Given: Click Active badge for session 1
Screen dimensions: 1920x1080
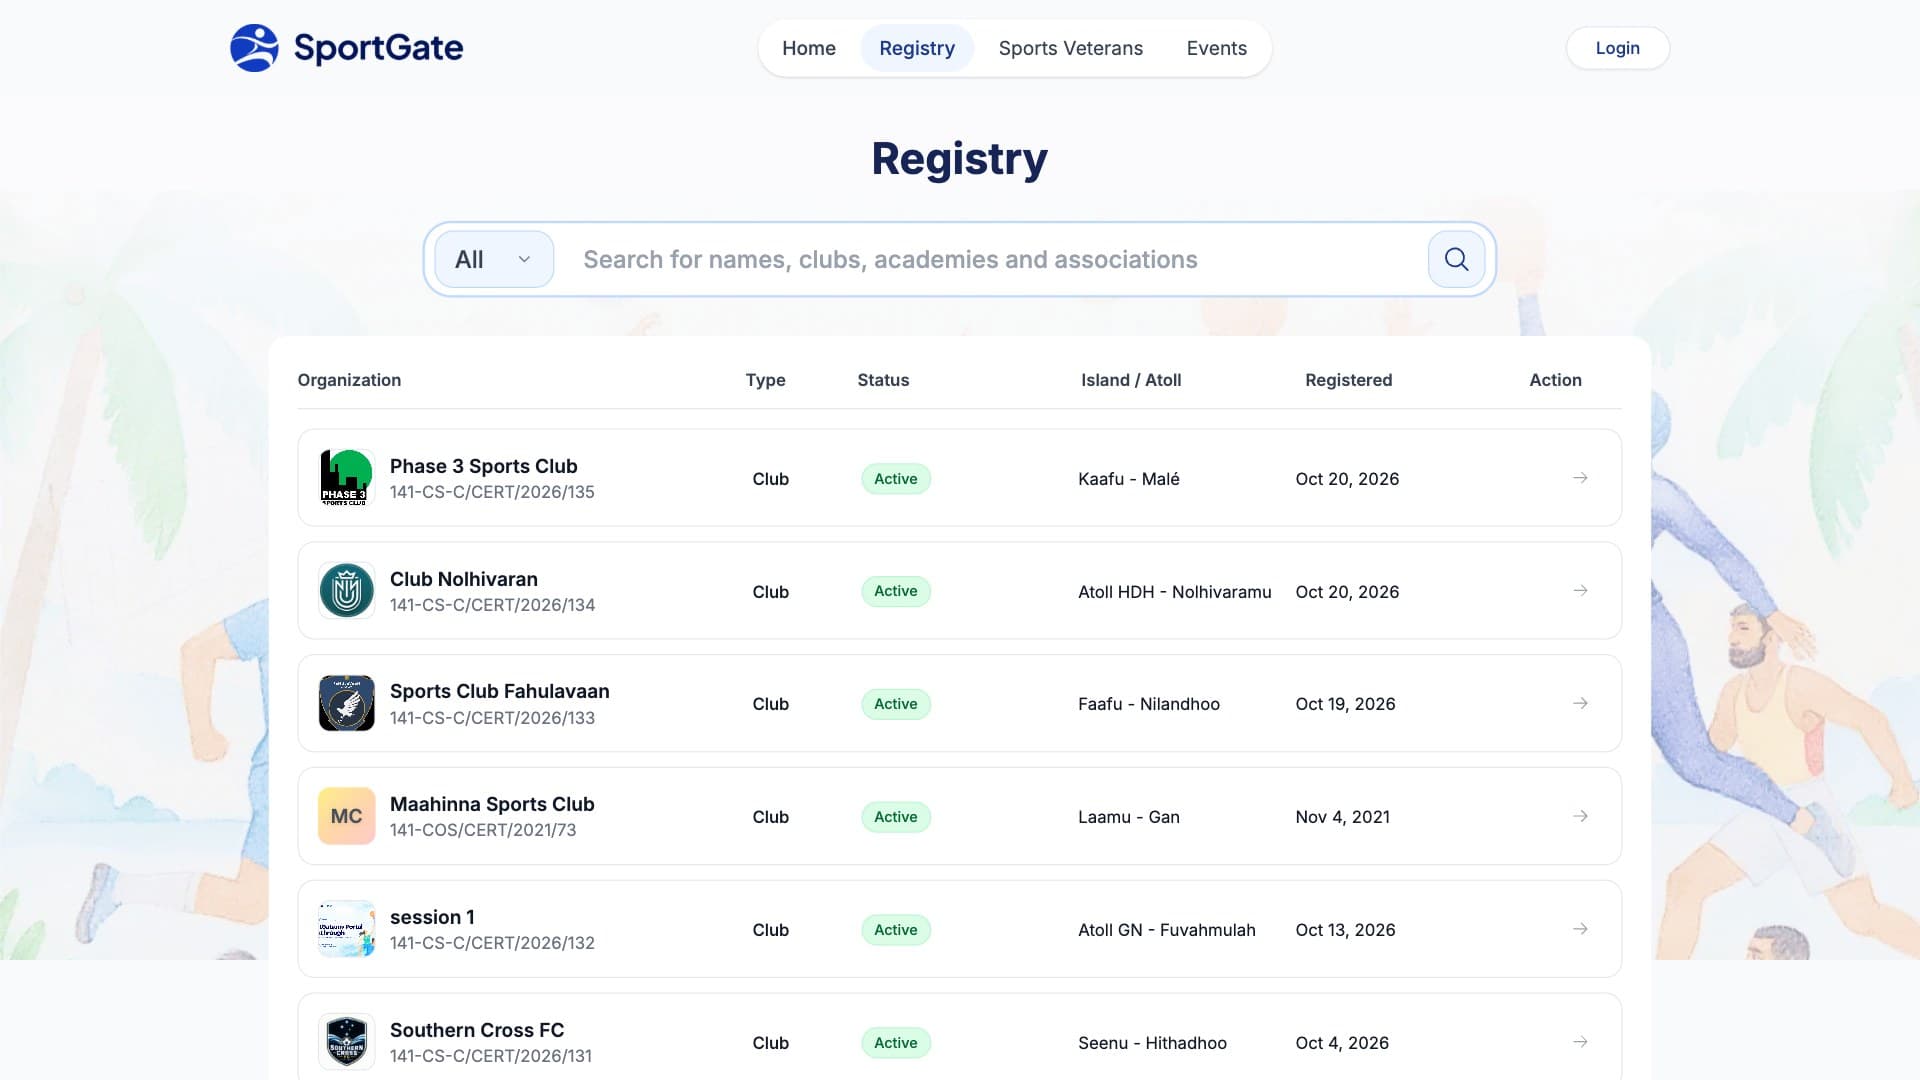Looking at the screenshot, I should (896, 930).
